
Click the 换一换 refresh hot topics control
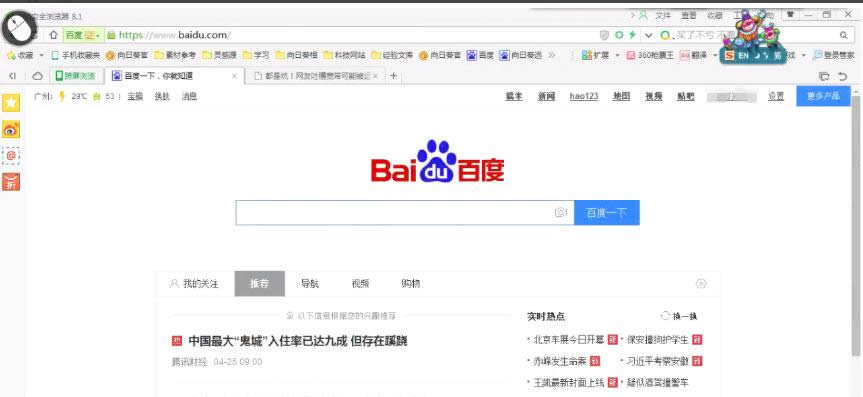(x=679, y=316)
